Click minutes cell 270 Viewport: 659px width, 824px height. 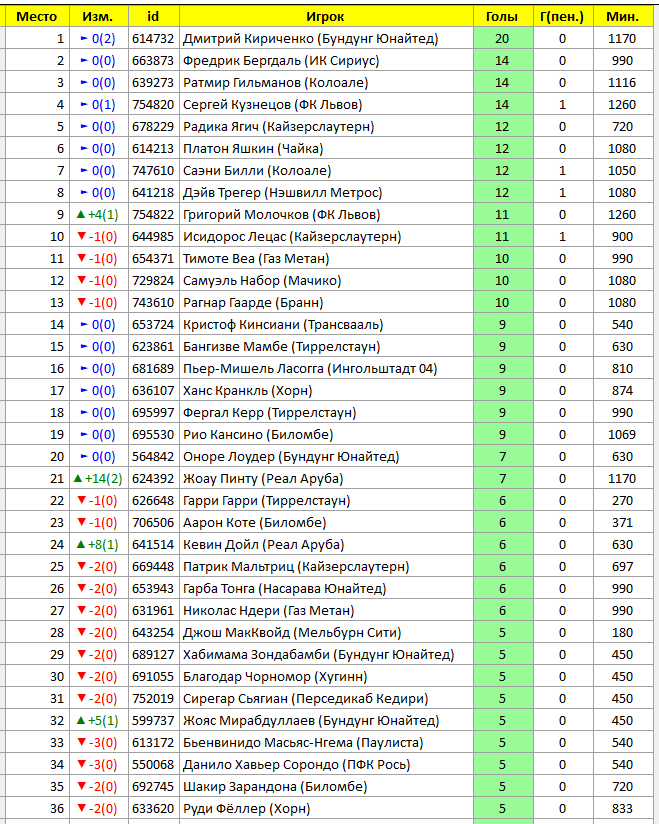pos(623,501)
